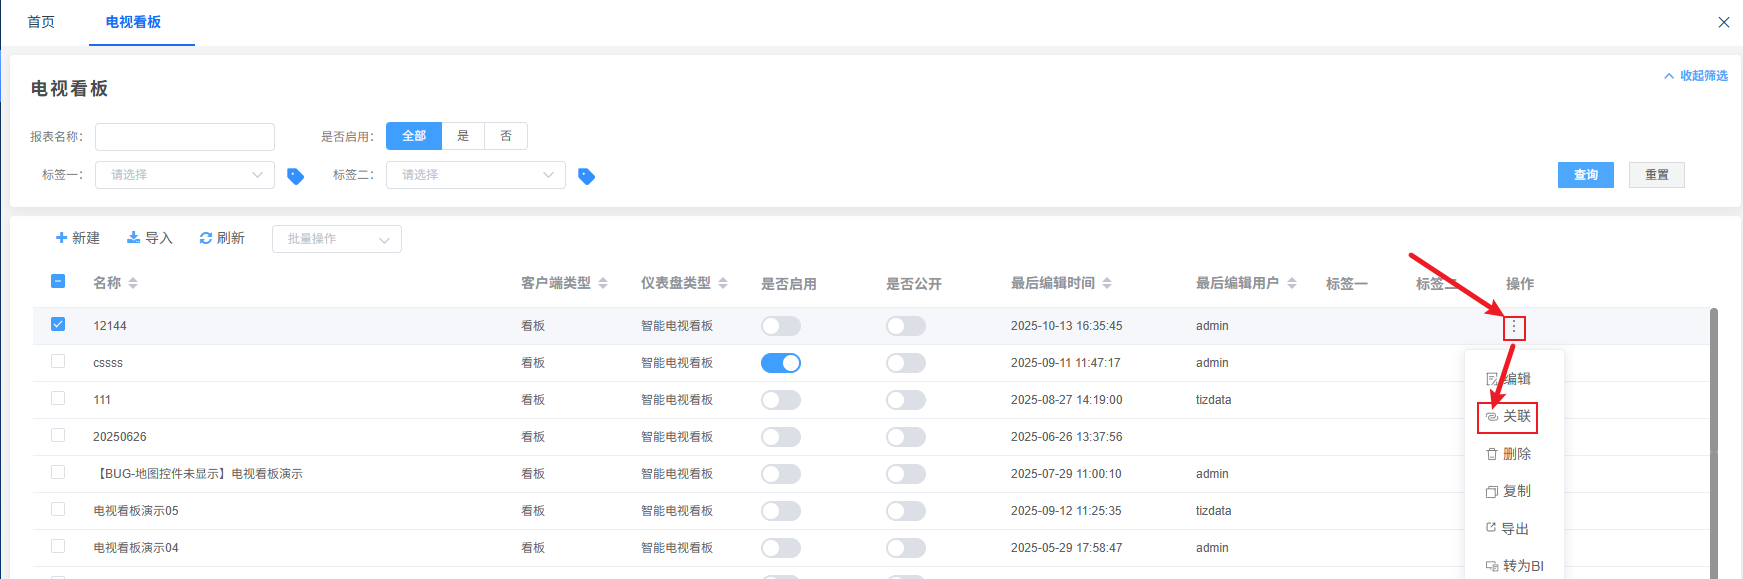Click the 新建 plus icon button
This screenshot has width=1743, height=579.
(x=77, y=238)
